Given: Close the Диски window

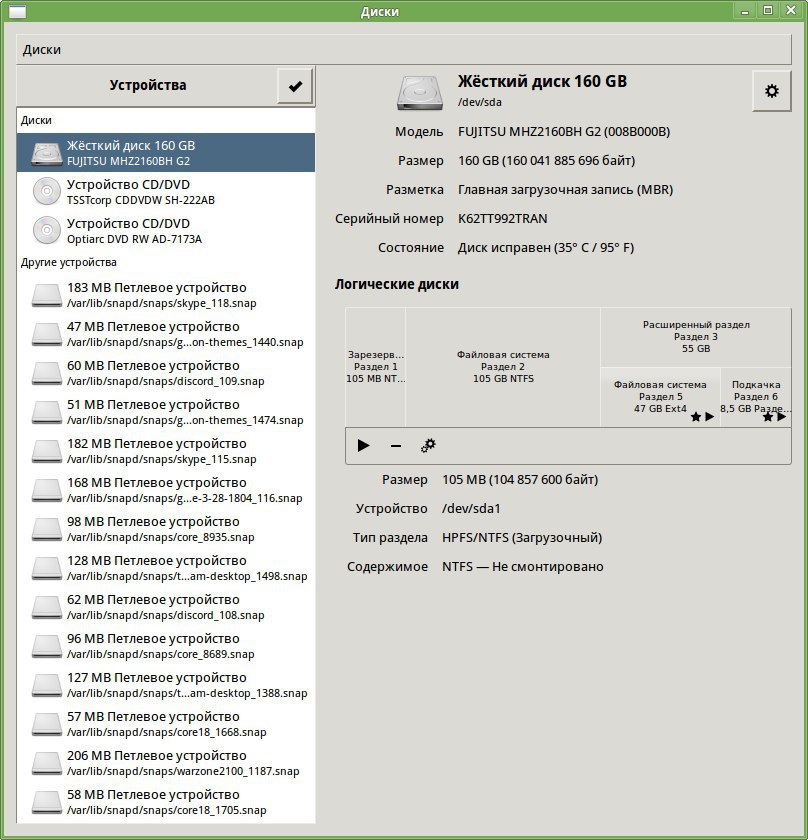Looking at the screenshot, I should tap(791, 10).
